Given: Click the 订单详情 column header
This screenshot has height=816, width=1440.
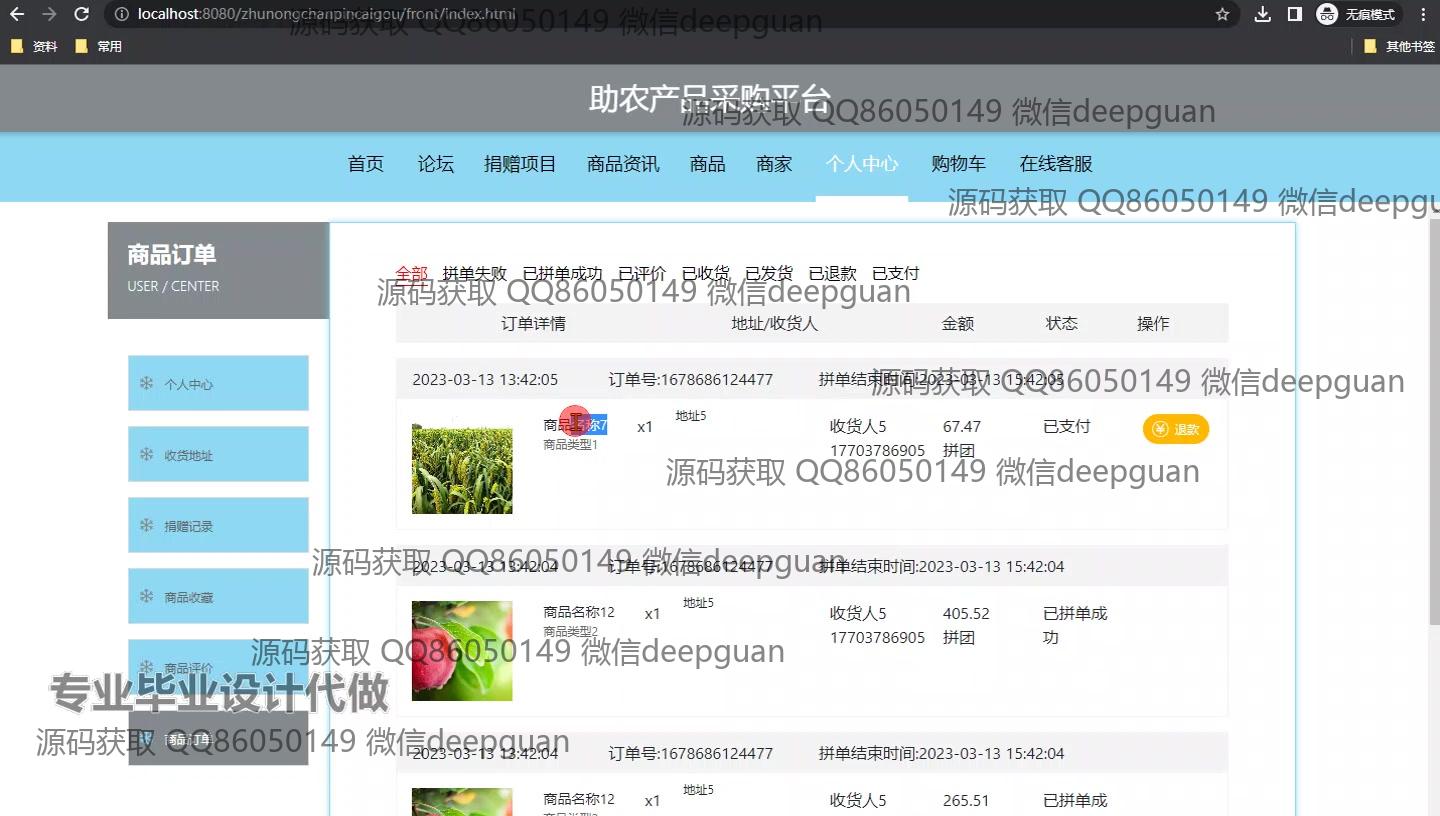Looking at the screenshot, I should point(533,323).
